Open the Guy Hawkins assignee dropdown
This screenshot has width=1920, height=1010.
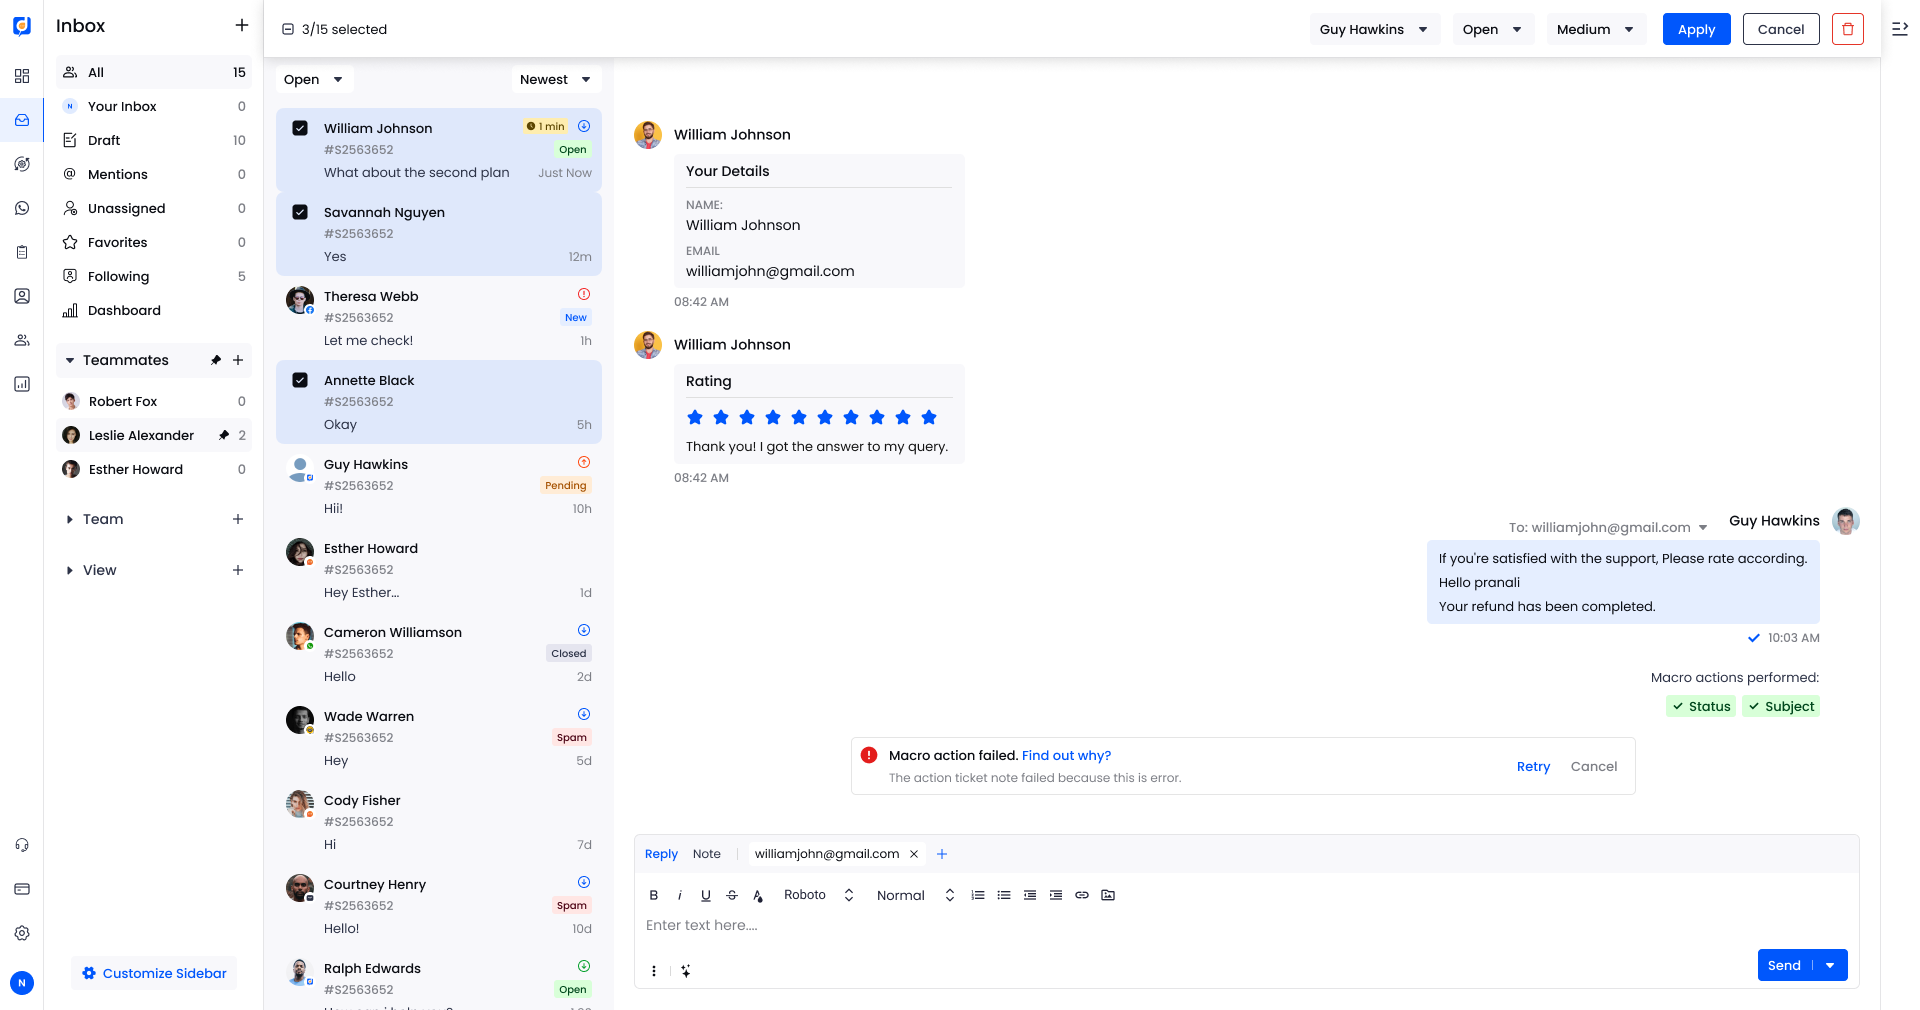pos(1374,29)
